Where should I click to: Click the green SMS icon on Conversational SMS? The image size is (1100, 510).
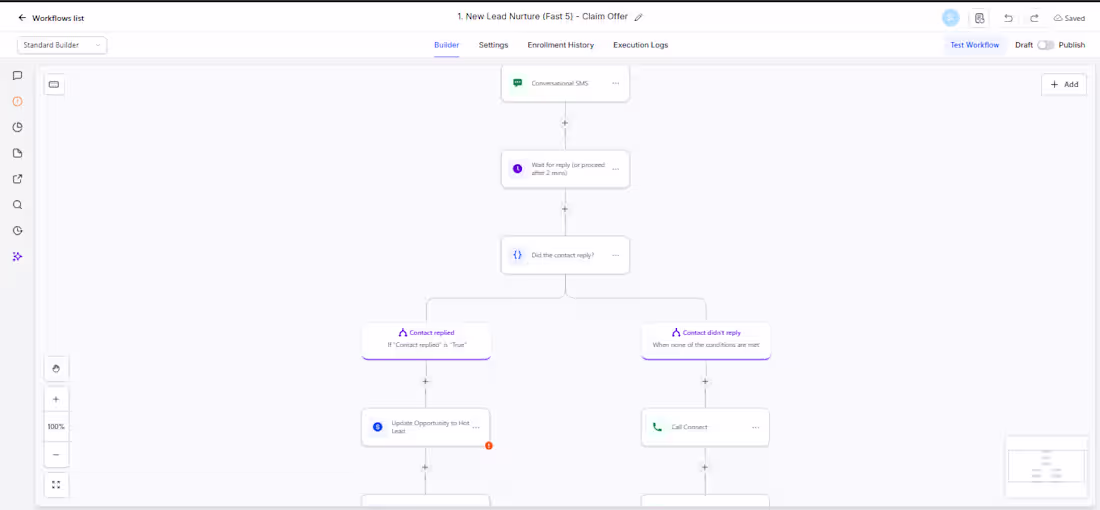pyautogui.click(x=518, y=83)
